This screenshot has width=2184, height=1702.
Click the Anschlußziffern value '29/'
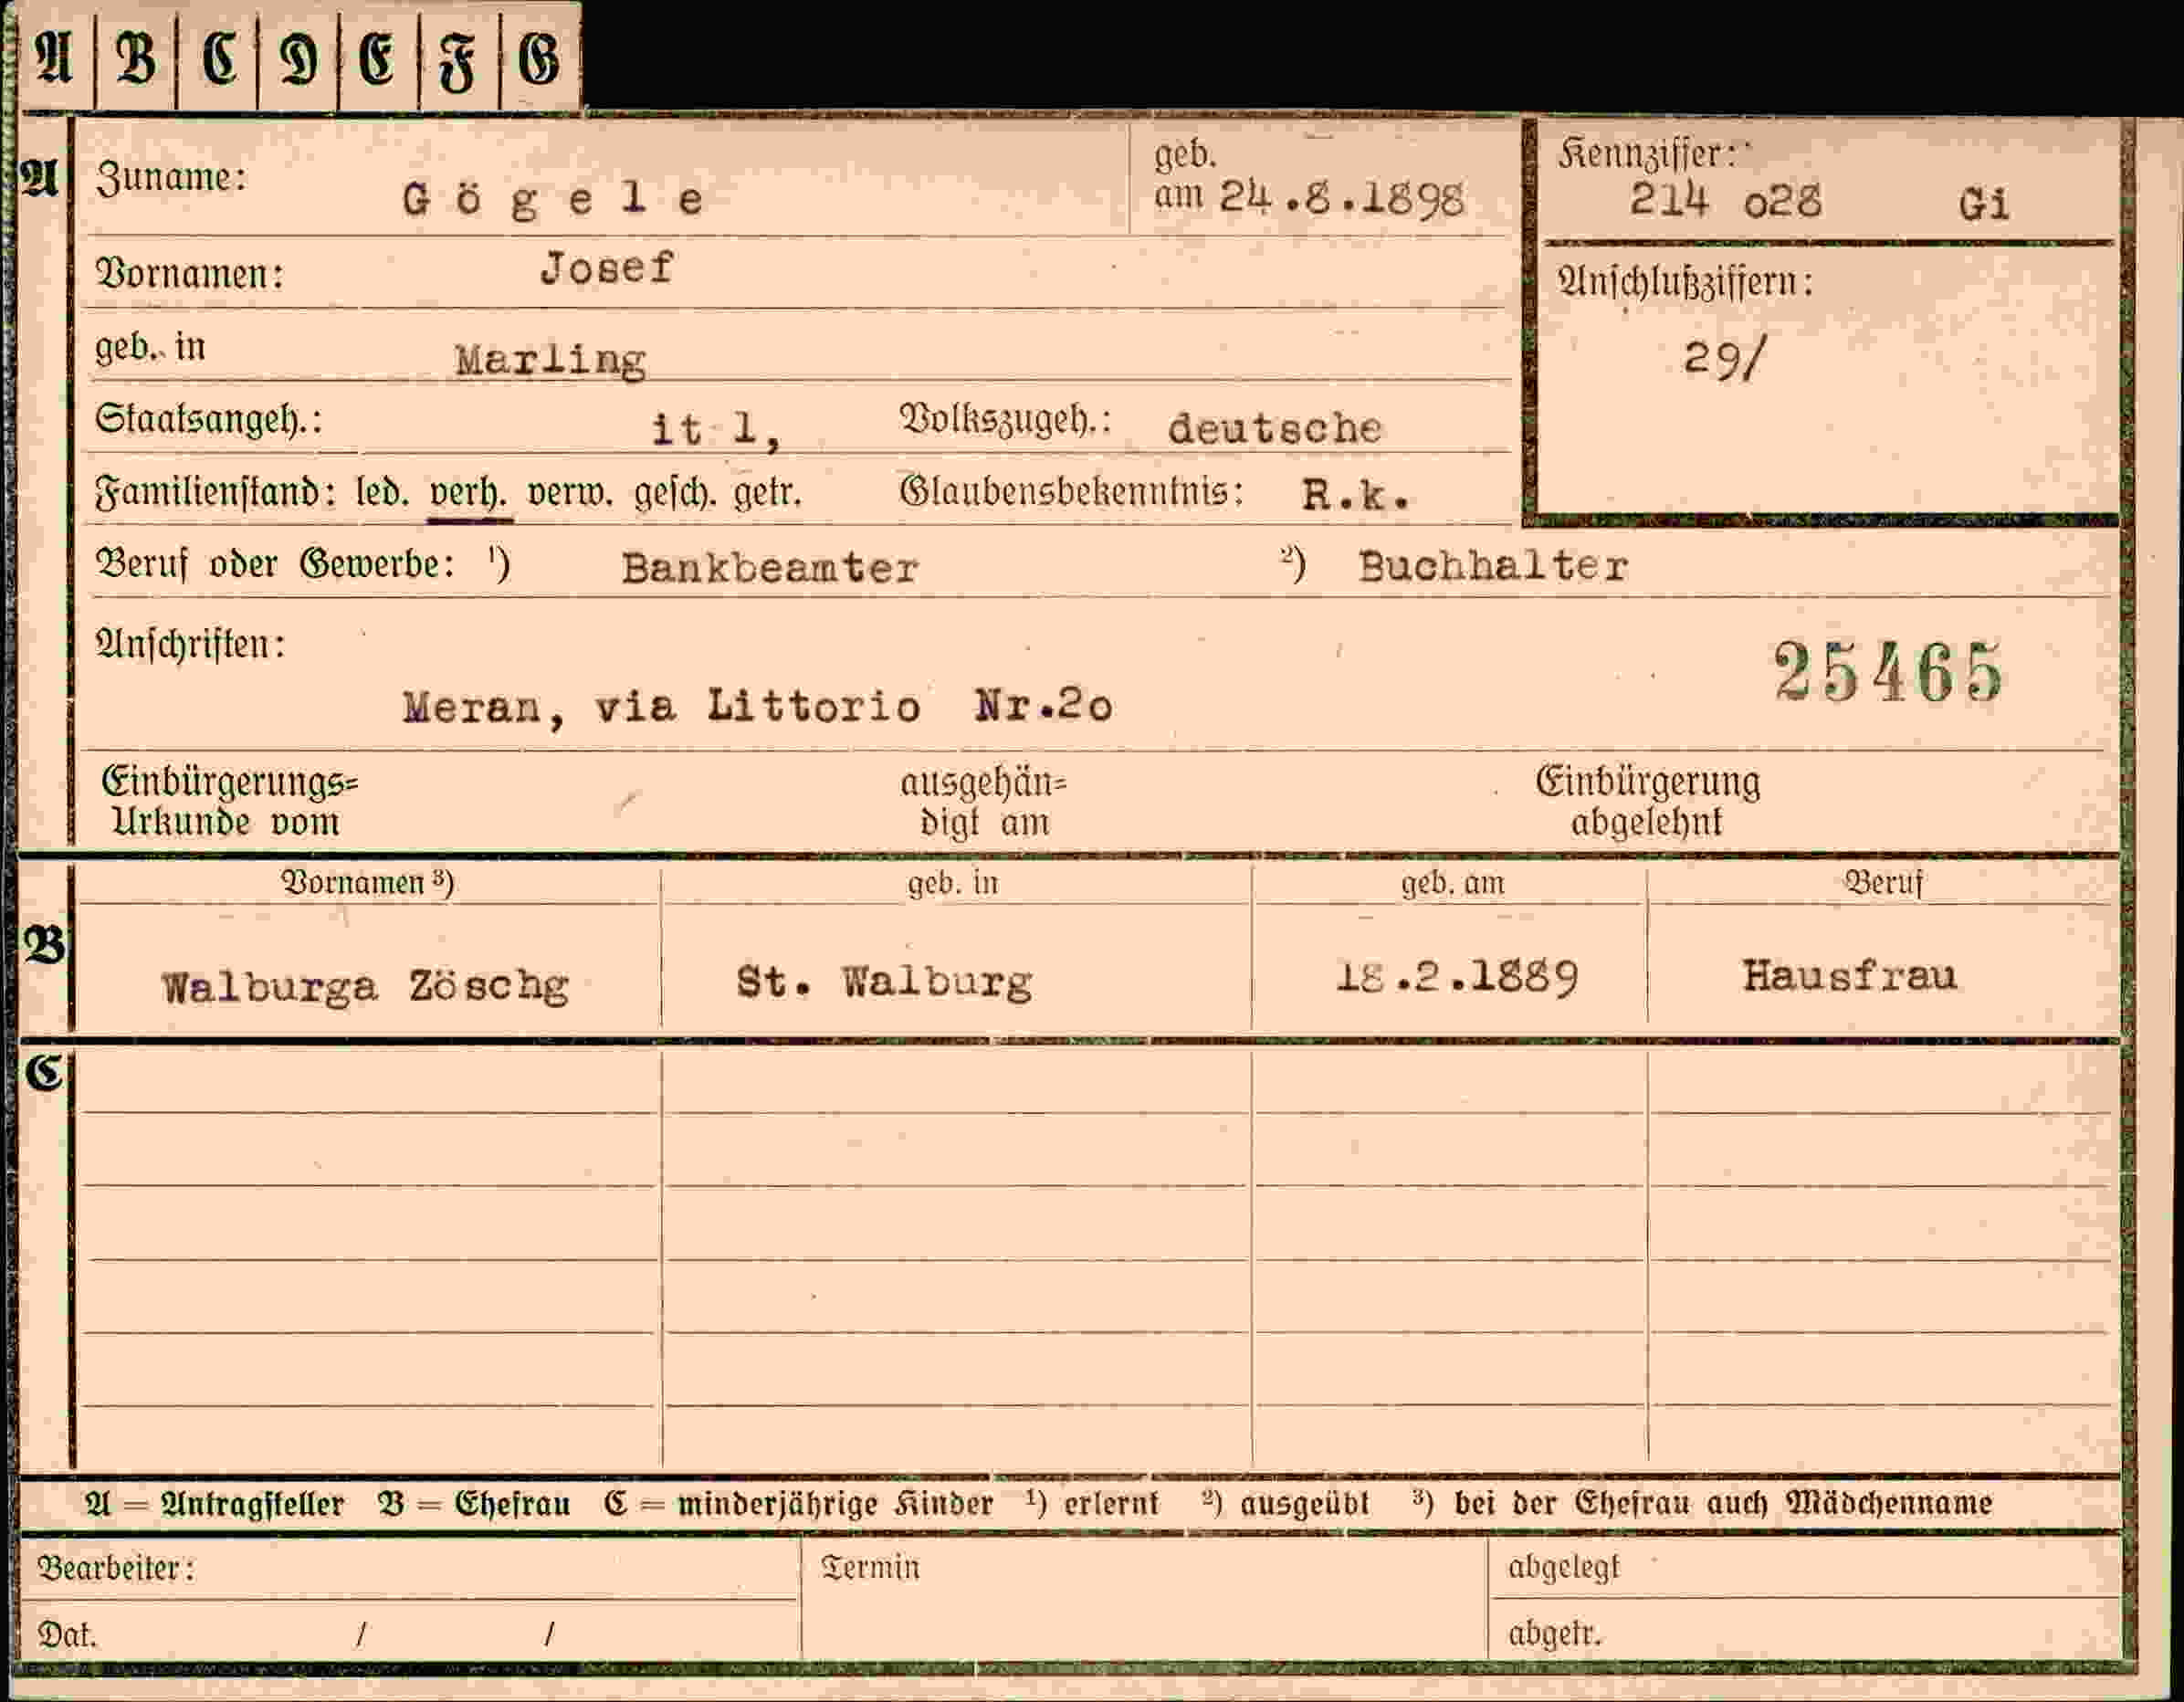pyautogui.click(x=1726, y=358)
